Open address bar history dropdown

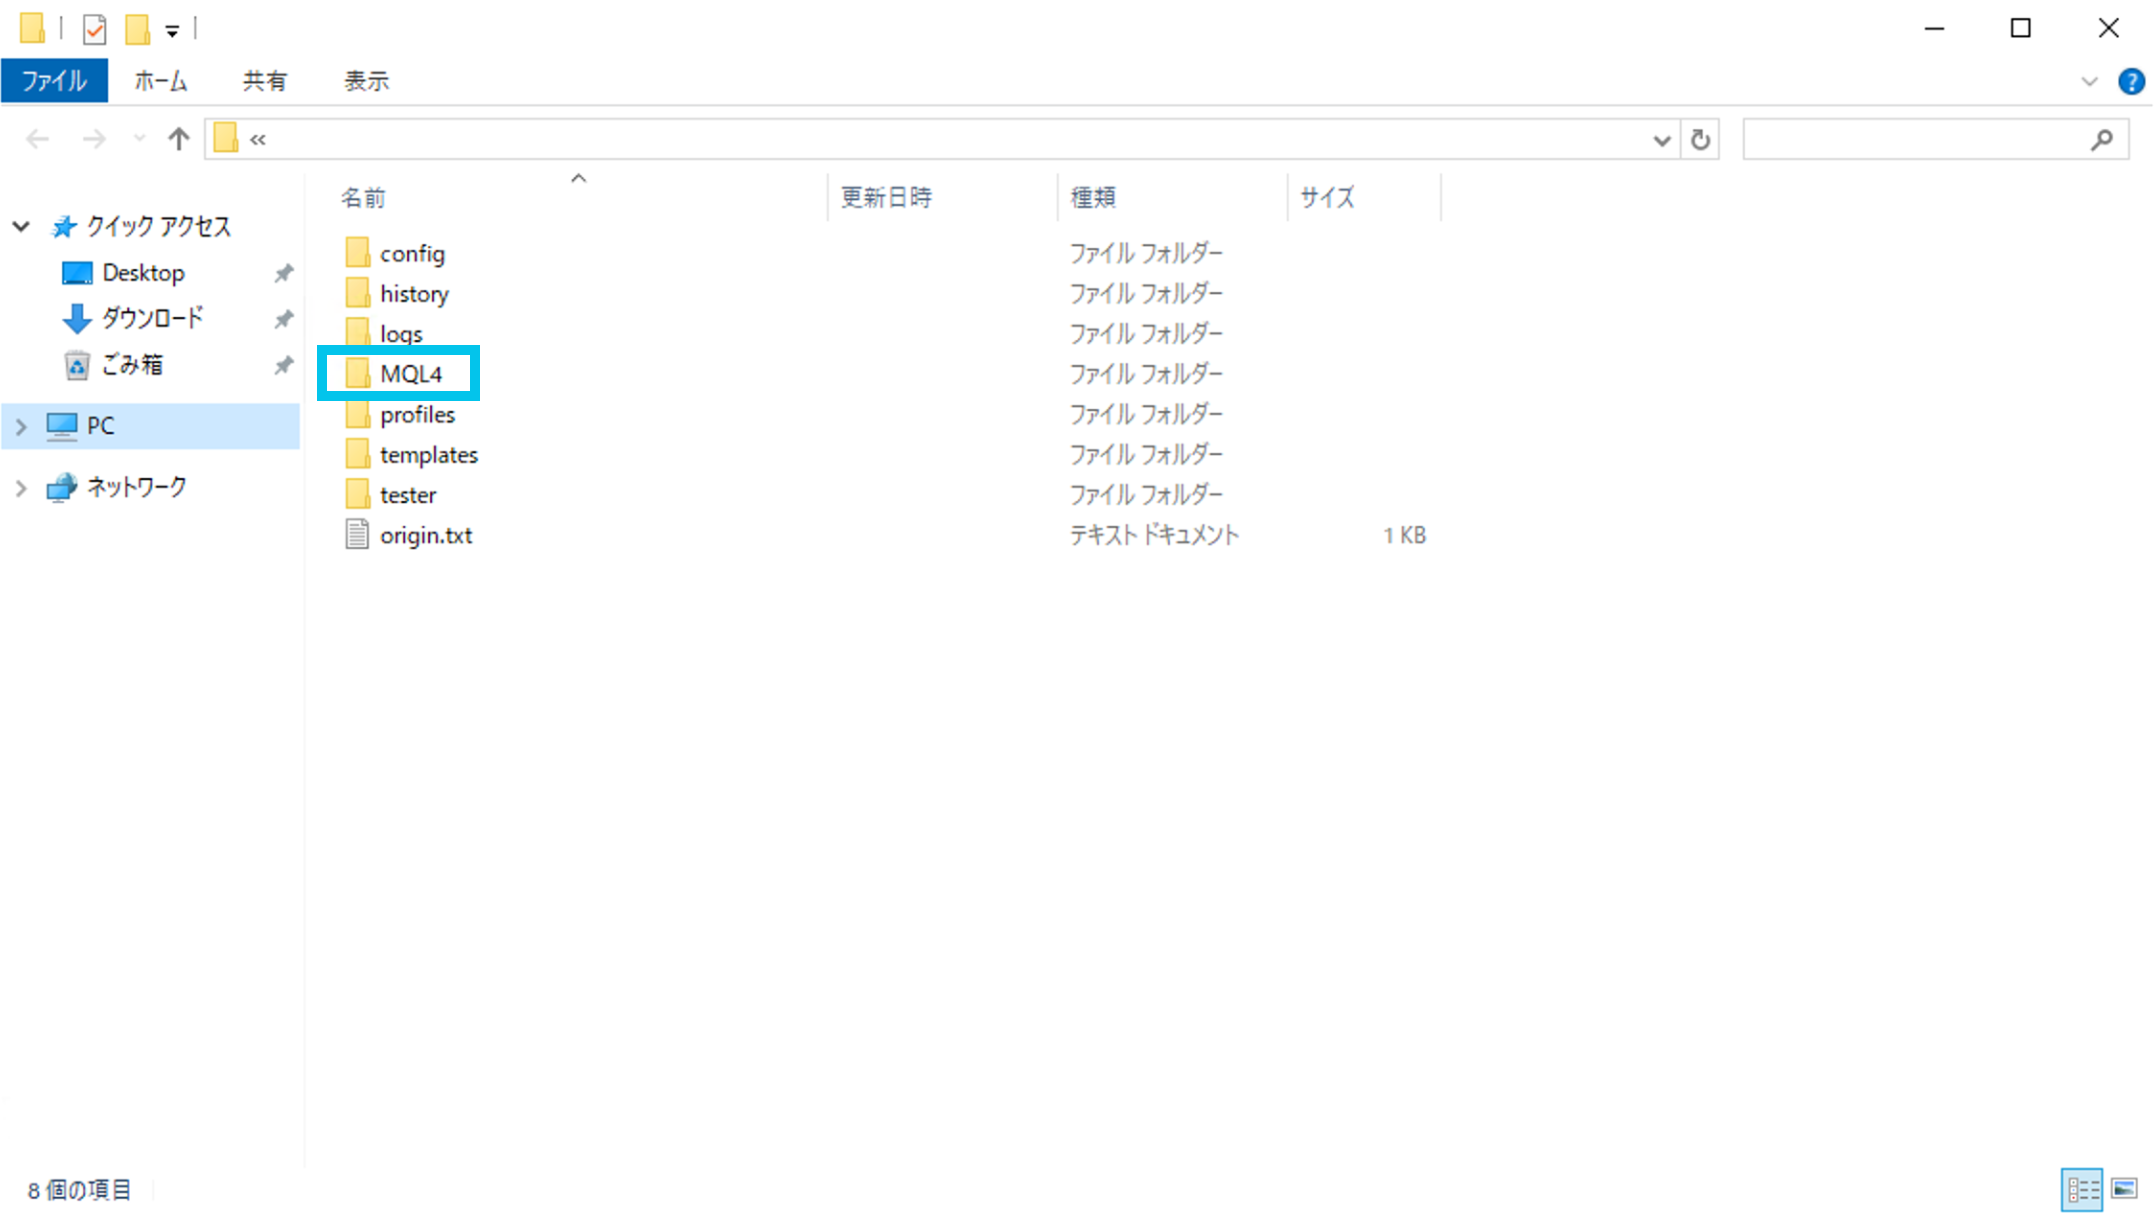click(x=1661, y=139)
